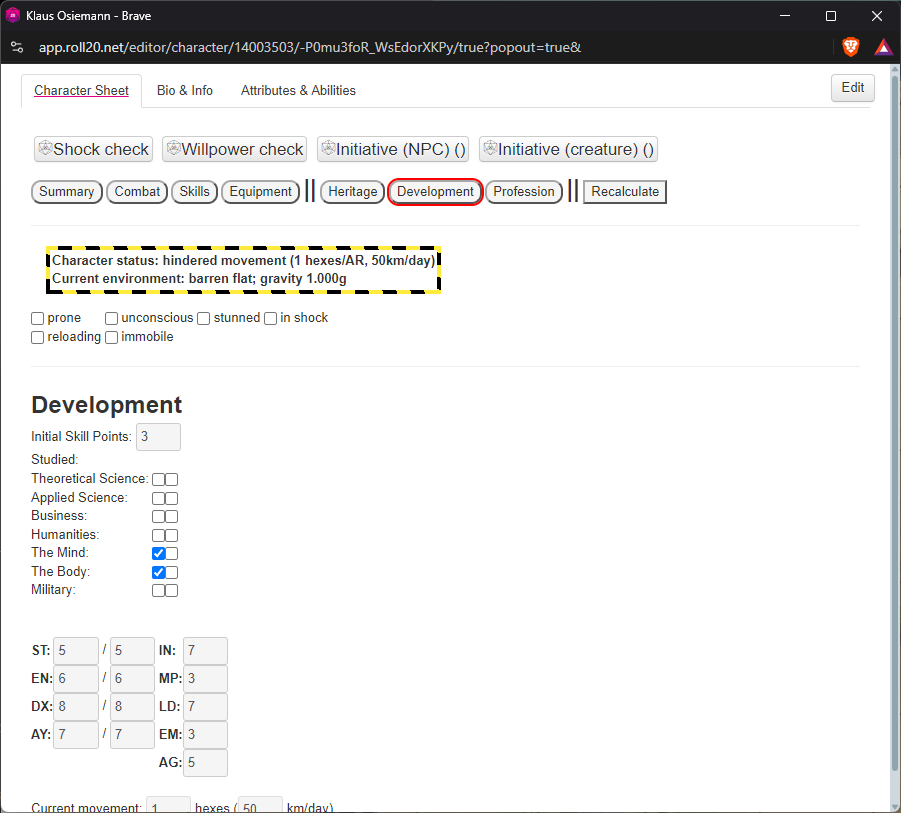The width and height of the screenshot is (901, 813).
Task: Open the Attributes & Abilities tab
Action: pyautogui.click(x=298, y=90)
